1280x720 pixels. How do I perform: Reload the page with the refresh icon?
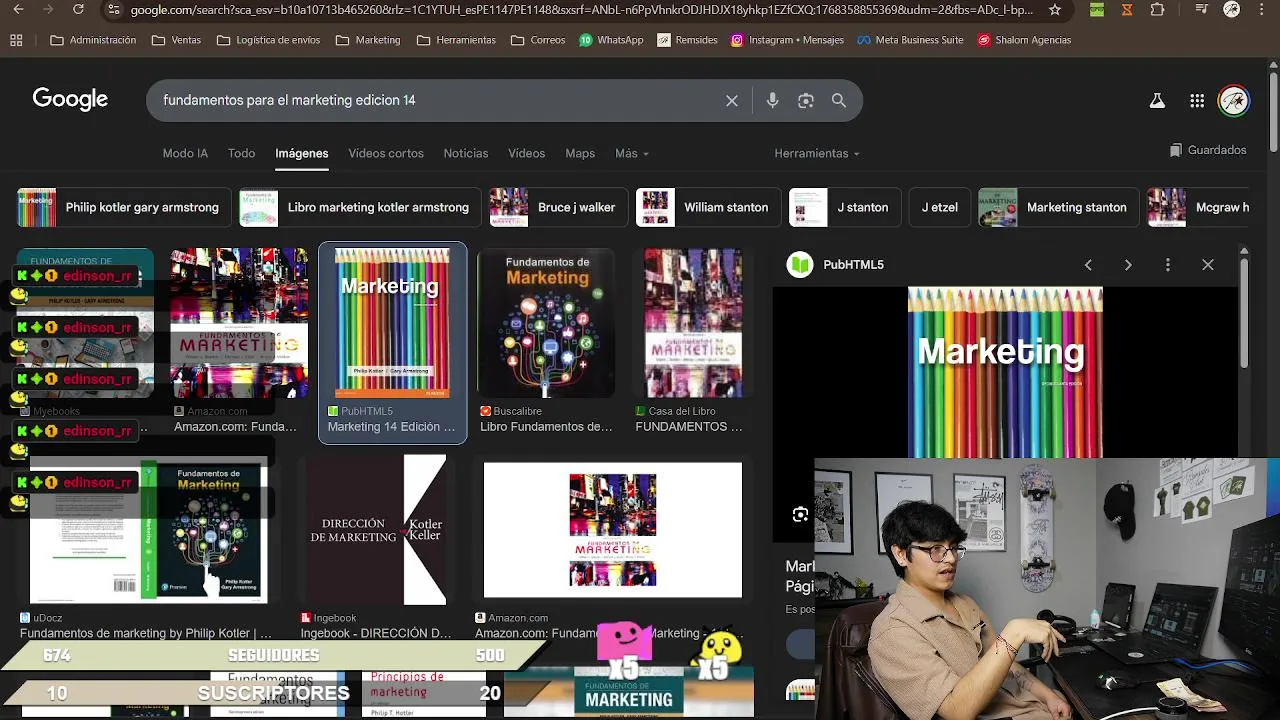click(x=78, y=10)
